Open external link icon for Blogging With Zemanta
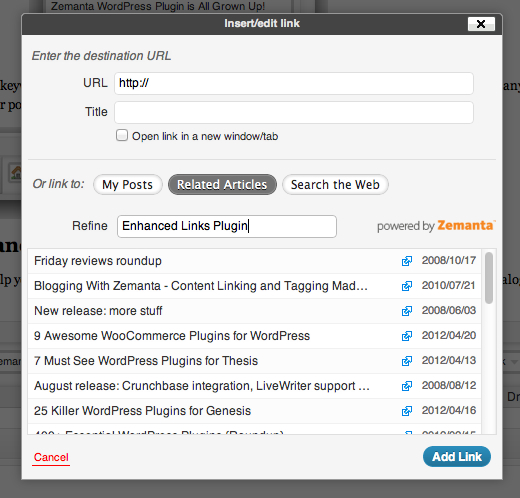Viewport: 520px width, 498px height. coord(407,286)
